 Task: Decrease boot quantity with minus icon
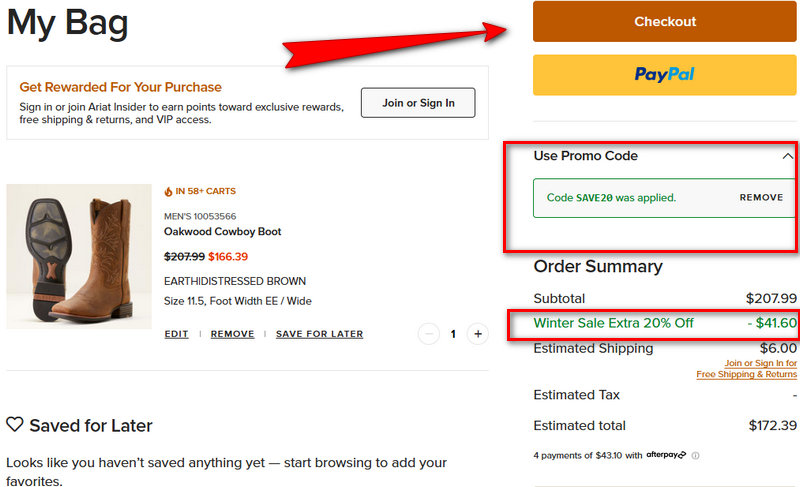[428, 334]
